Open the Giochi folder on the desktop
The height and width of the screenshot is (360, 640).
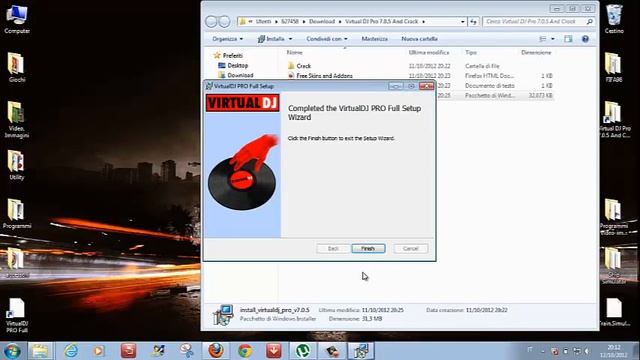point(17,67)
